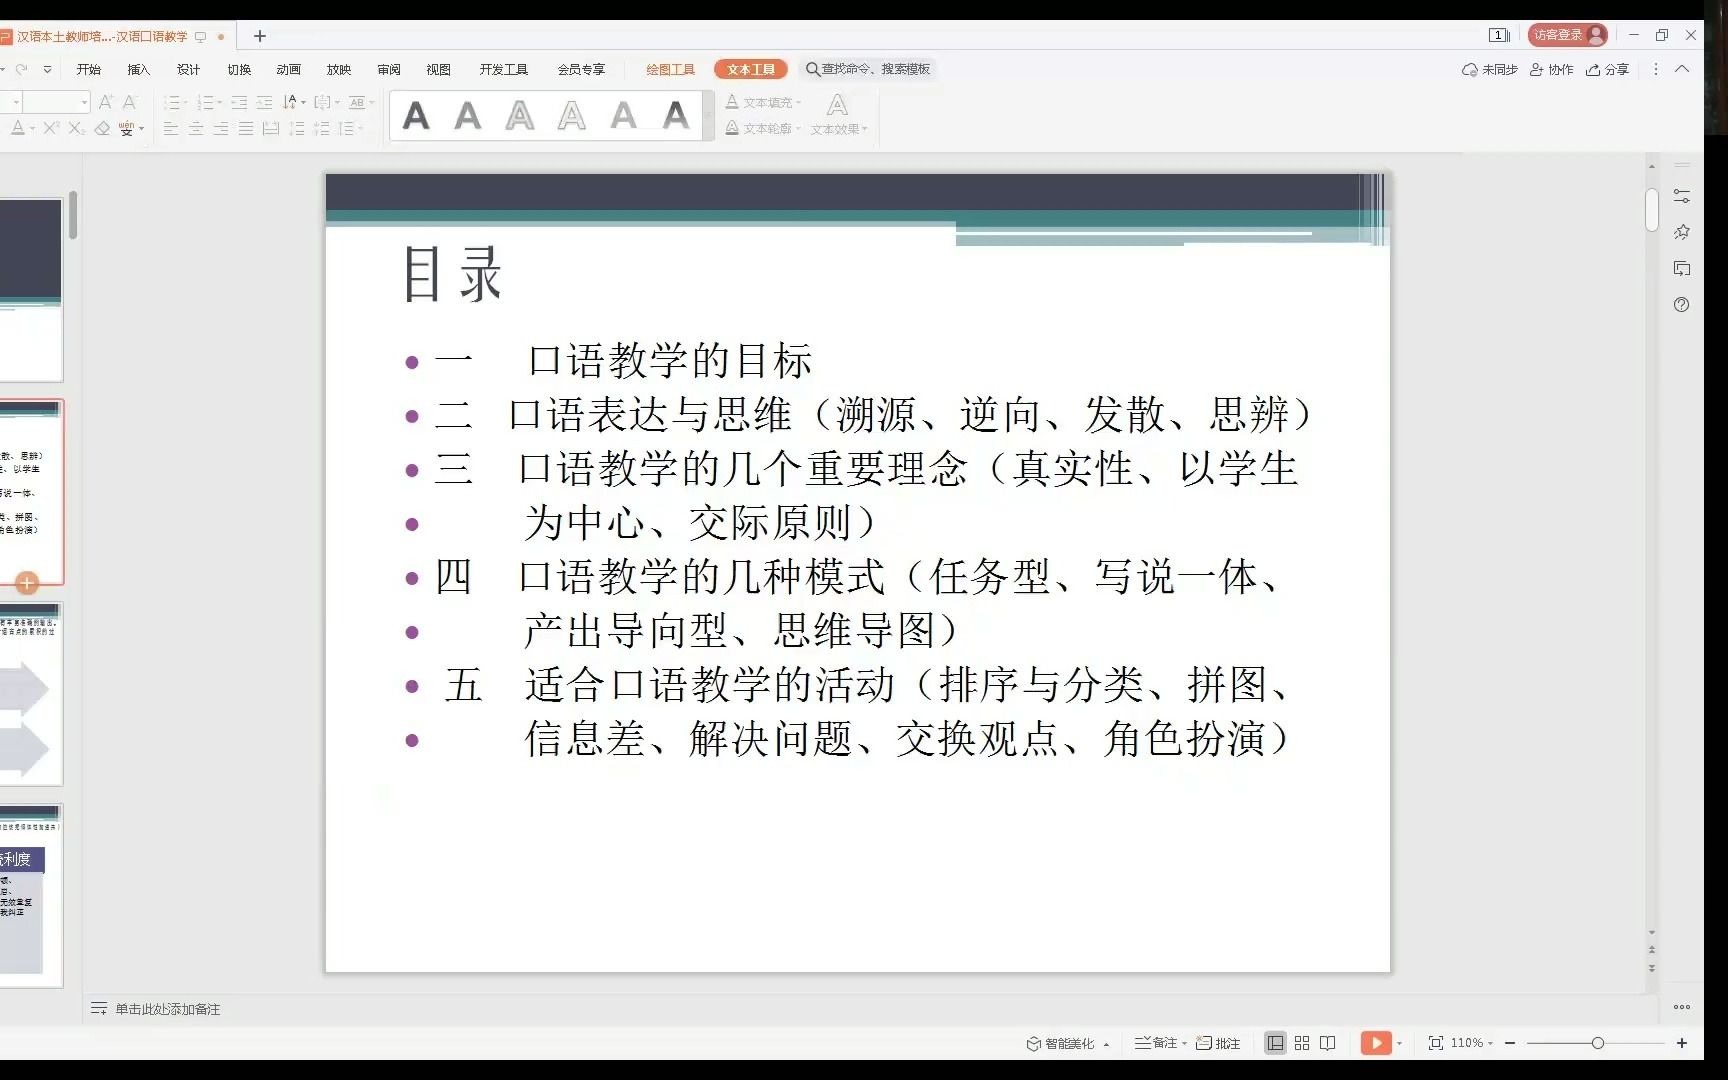Decrease the indent level
Screen dimensions: 1728x1080
[239, 102]
